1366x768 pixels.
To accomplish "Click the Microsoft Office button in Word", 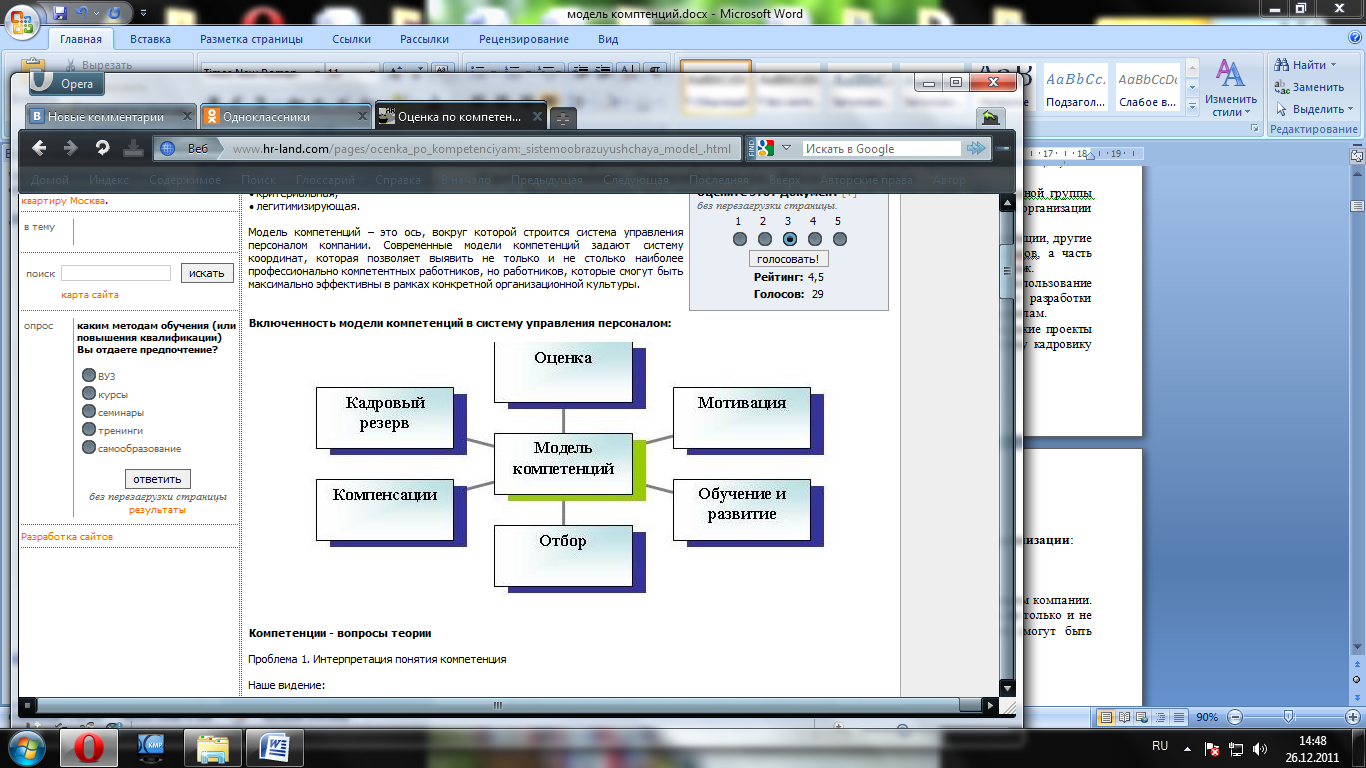I will (x=22, y=22).
